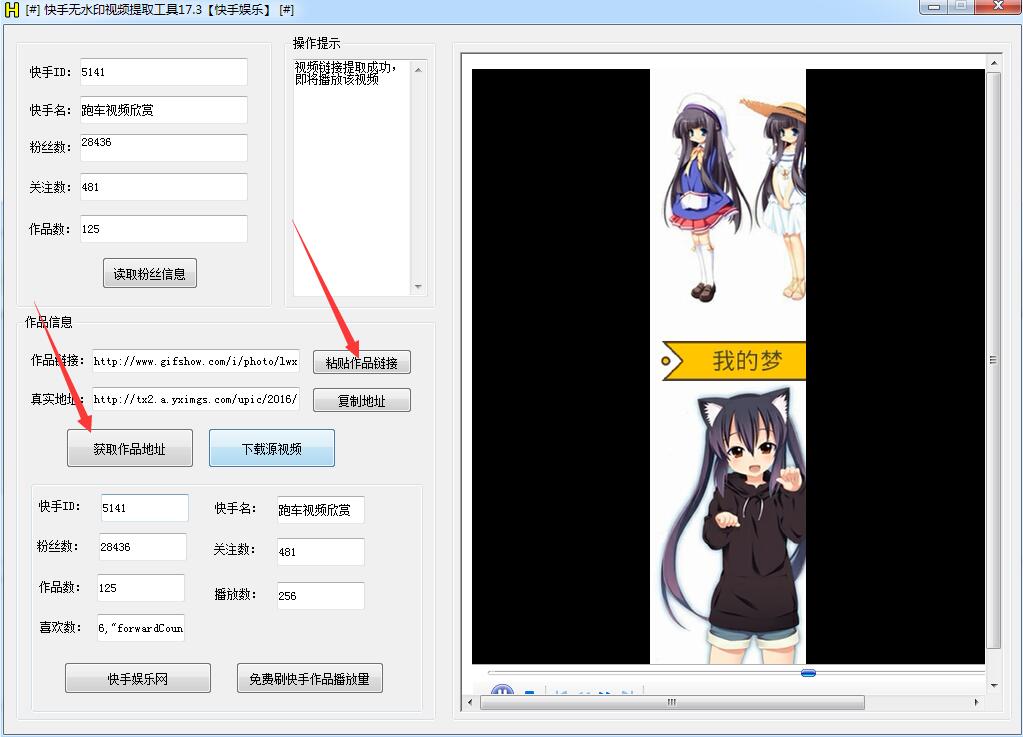Click the 作品链接 URL input field
This screenshot has width=1023, height=737.
pos(196,361)
